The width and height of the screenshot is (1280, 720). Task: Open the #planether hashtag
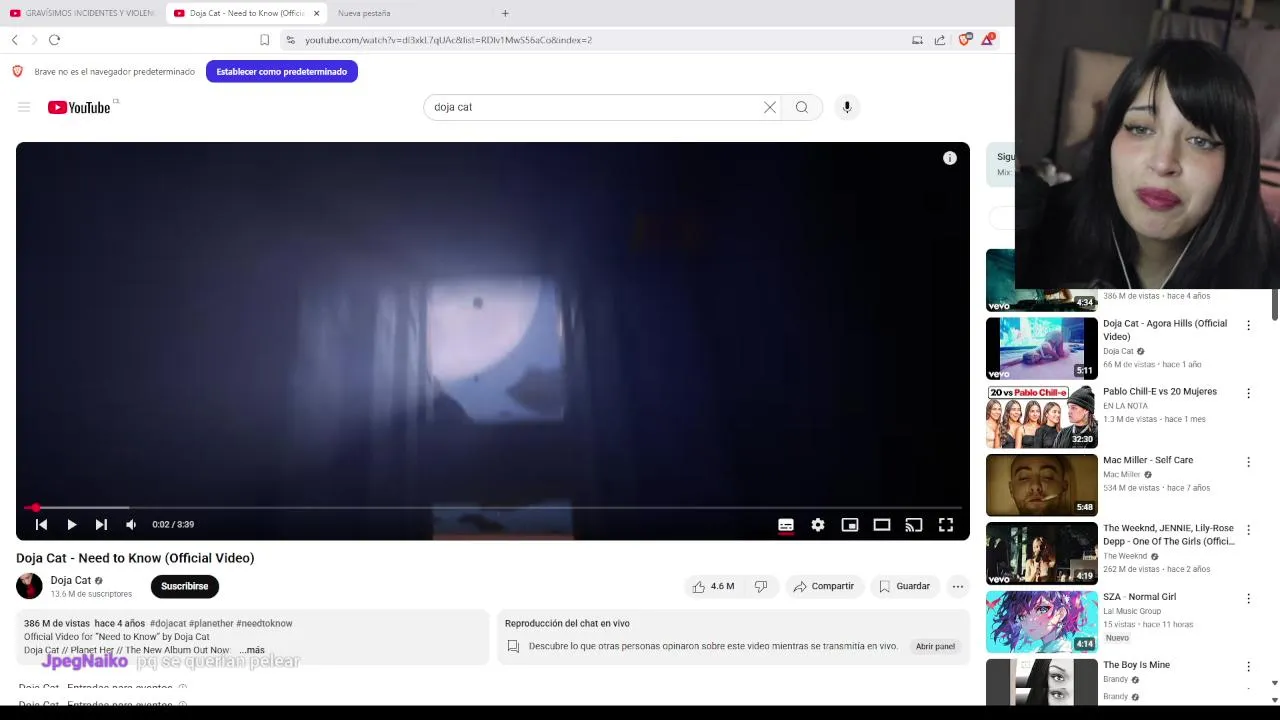(x=211, y=623)
